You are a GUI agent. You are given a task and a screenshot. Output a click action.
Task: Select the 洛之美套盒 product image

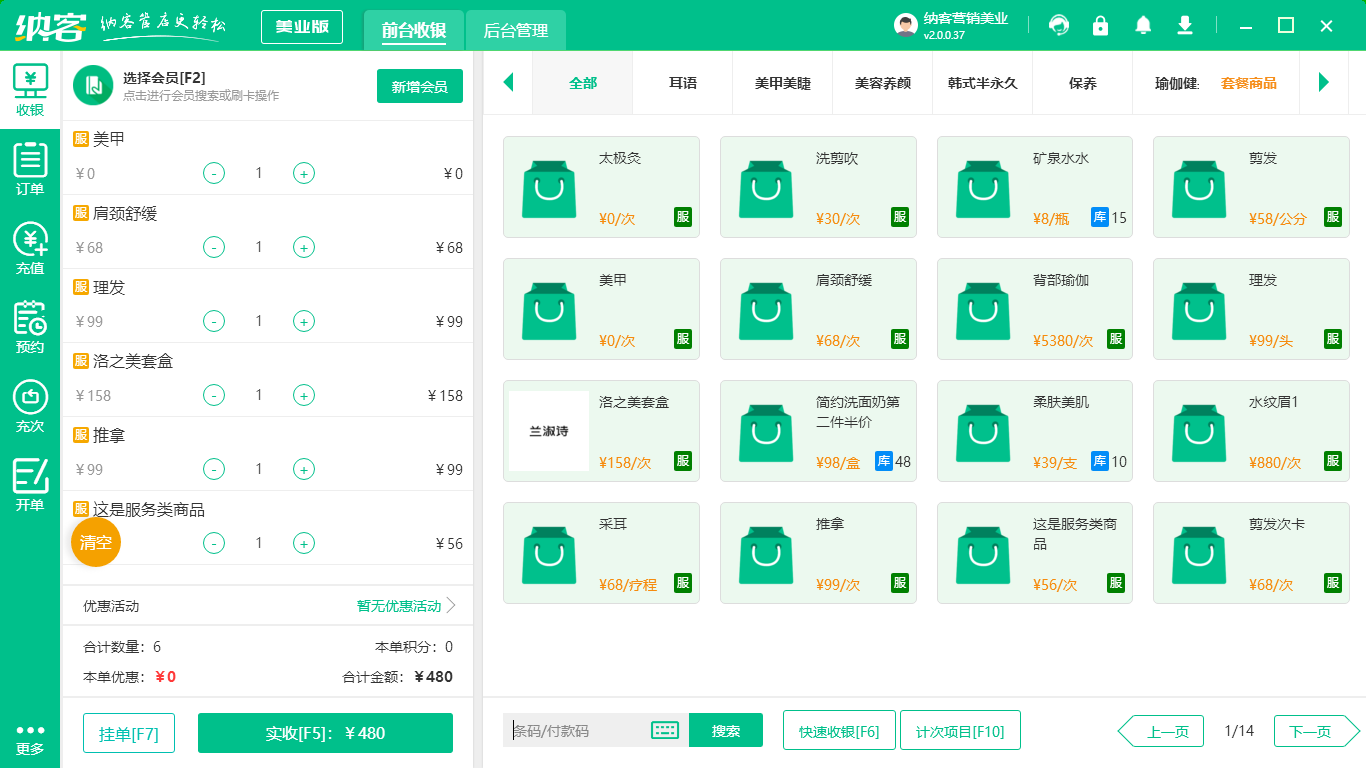pos(549,431)
